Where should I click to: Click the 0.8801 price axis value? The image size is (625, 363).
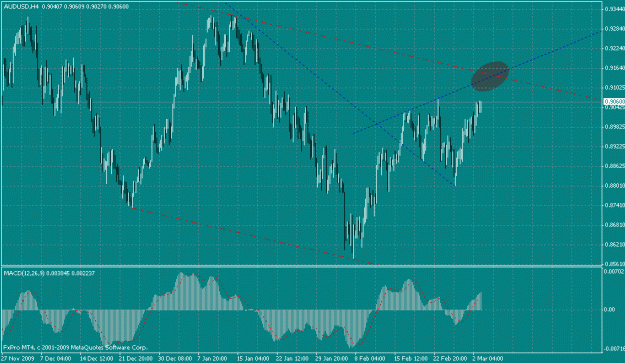(x=616, y=186)
